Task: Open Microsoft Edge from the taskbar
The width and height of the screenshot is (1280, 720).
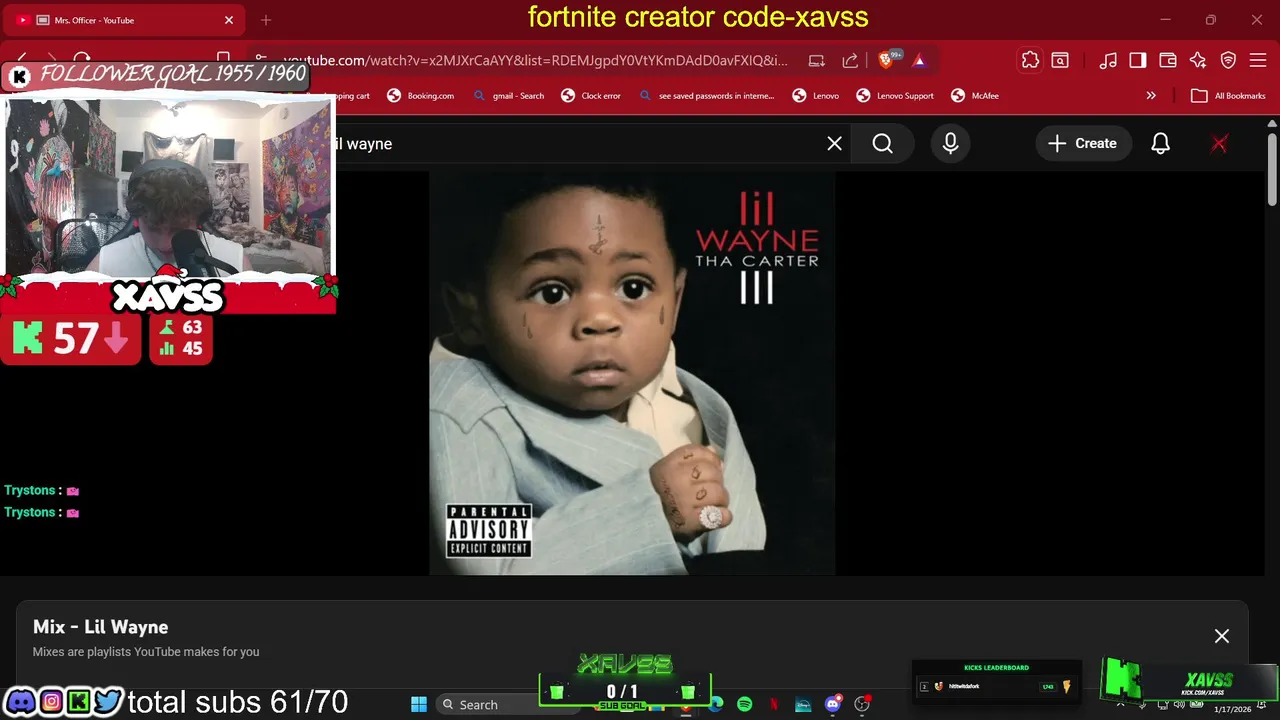Action: pos(716,705)
